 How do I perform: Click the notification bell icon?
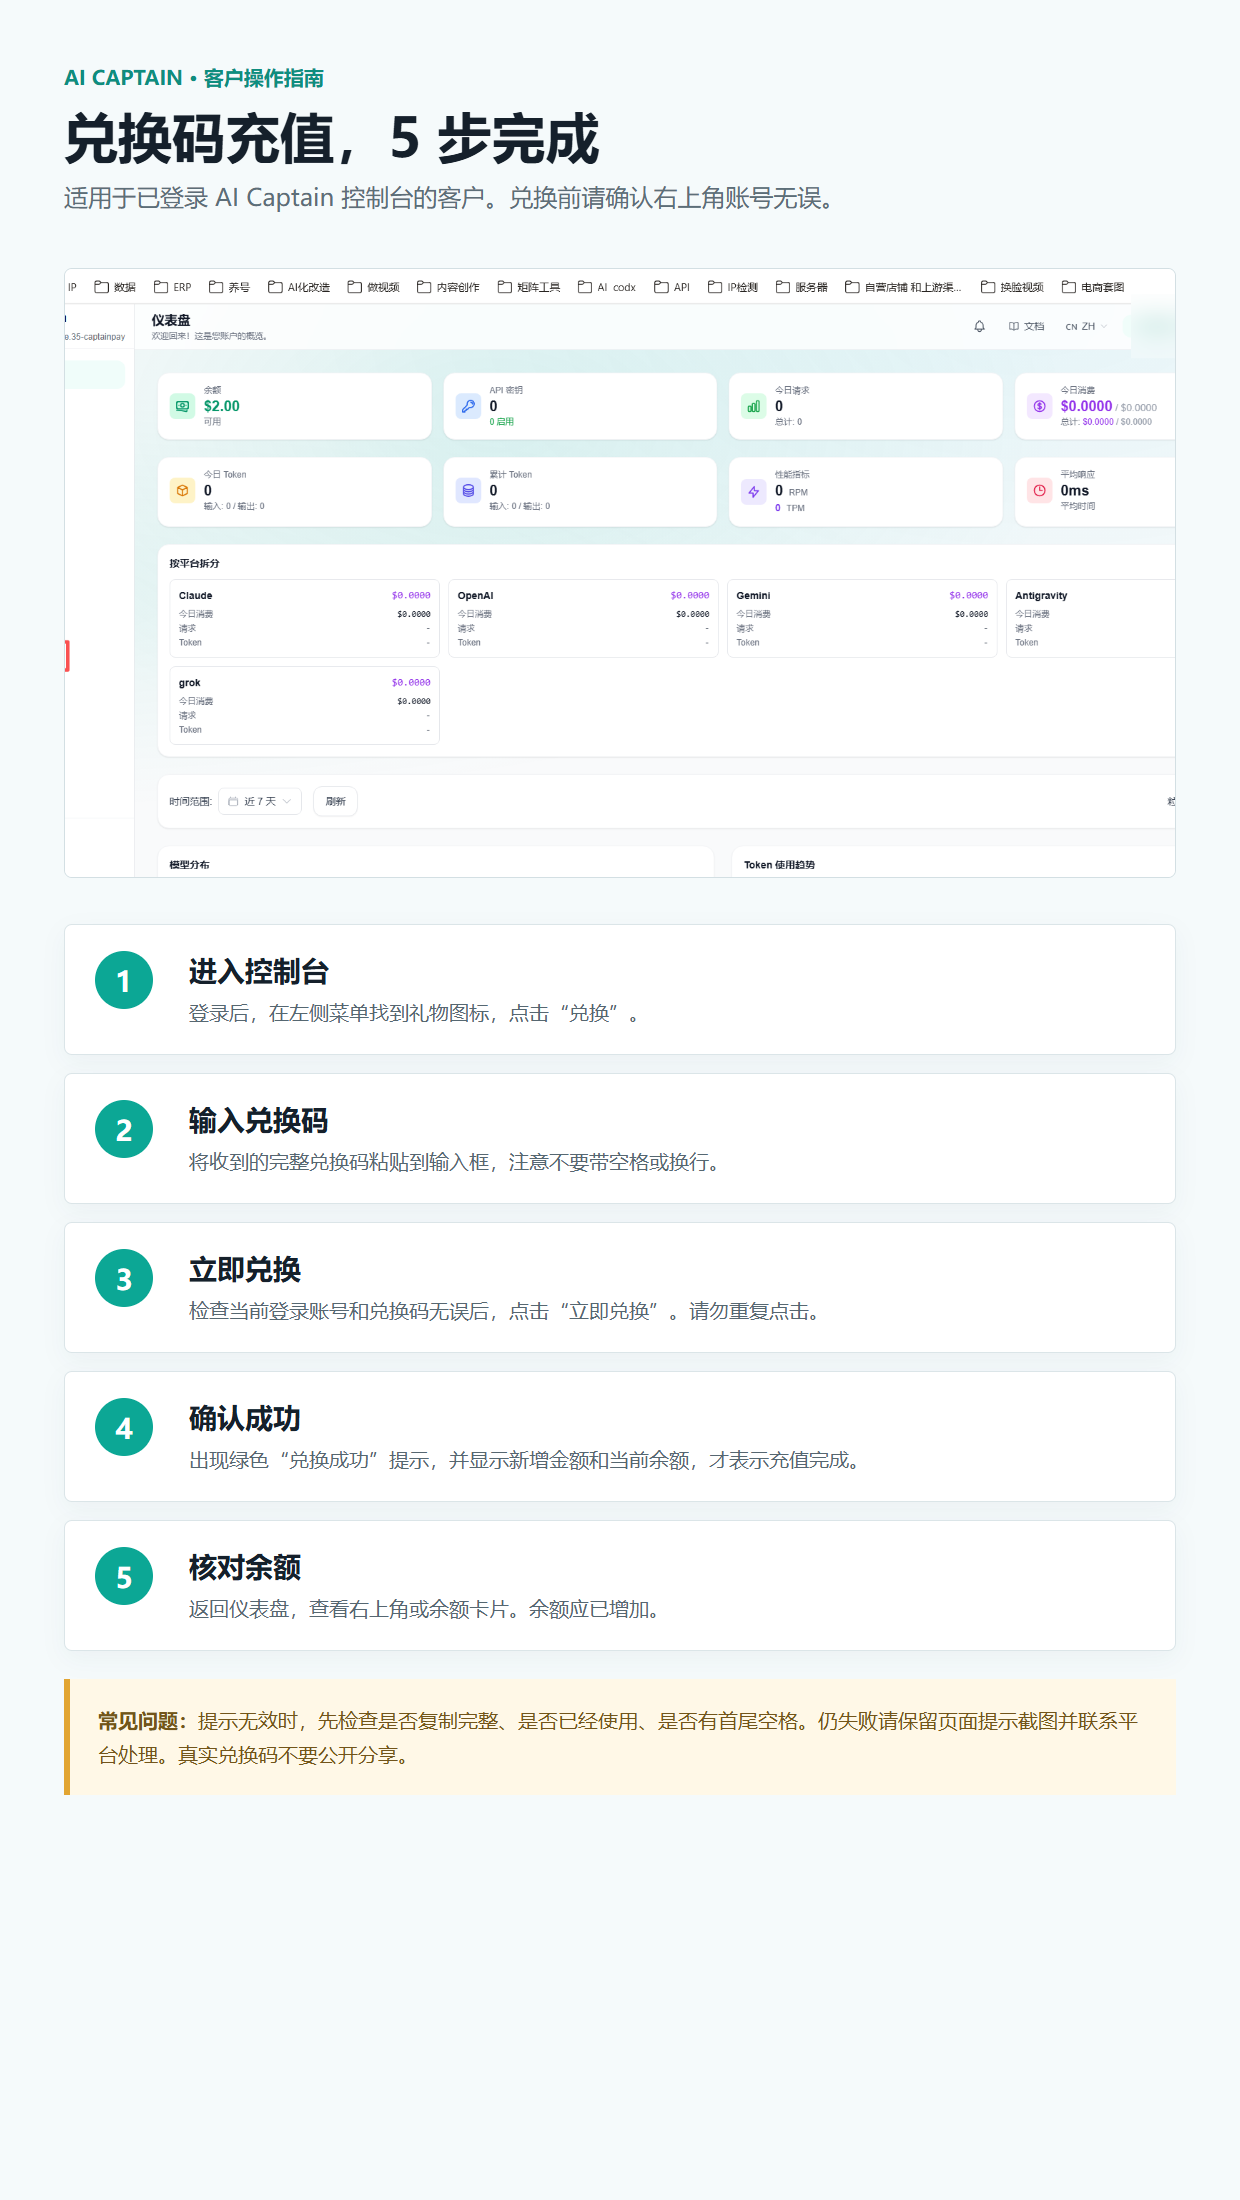coord(979,326)
